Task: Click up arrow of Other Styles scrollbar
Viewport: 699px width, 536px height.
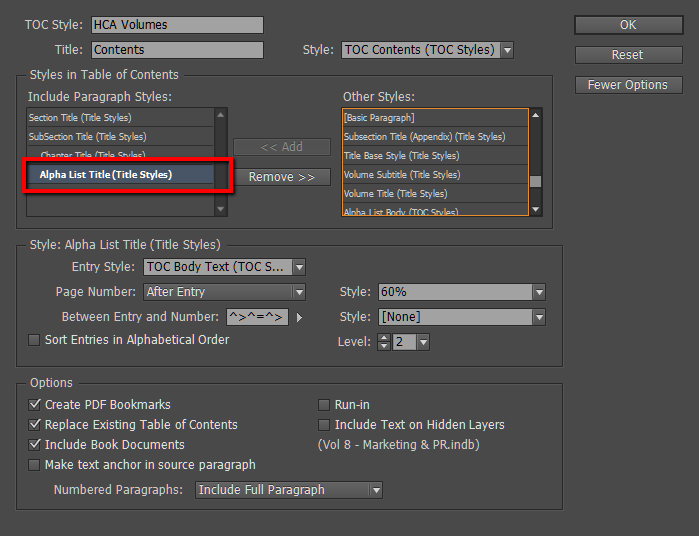Action: (536, 115)
